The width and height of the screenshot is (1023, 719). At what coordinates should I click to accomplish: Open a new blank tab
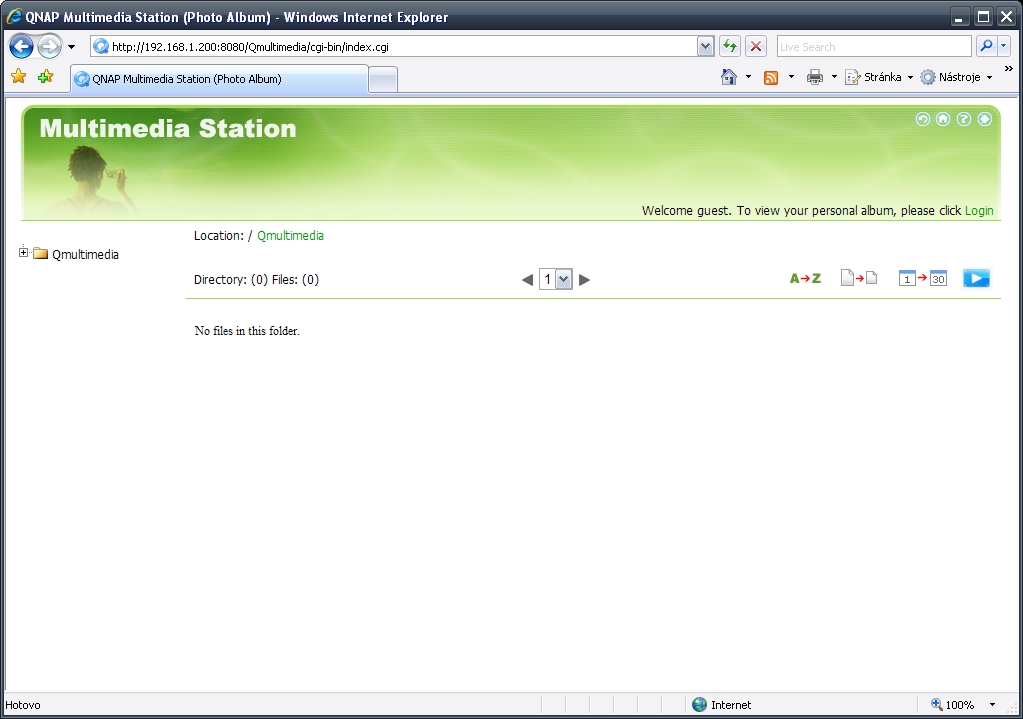[x=383, y=80]
